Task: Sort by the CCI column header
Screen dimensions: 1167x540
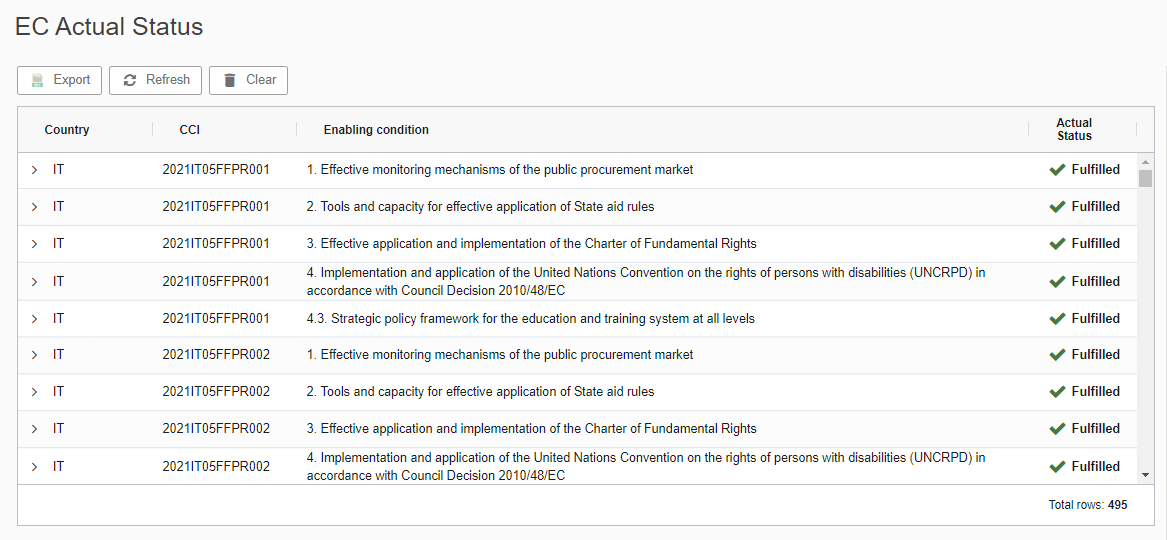Action: click(190, 129)
